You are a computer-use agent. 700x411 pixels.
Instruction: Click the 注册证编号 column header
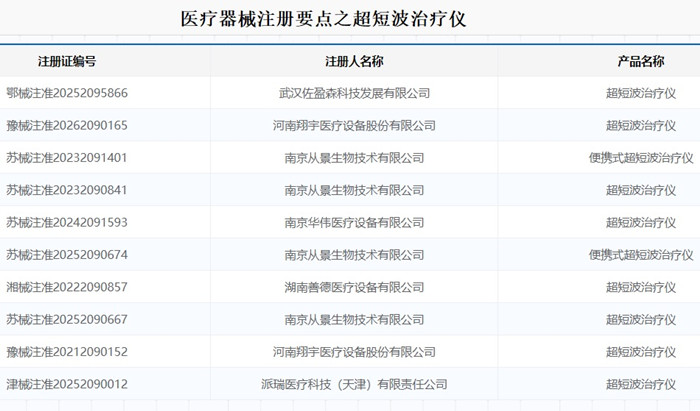tap(67, 62)
